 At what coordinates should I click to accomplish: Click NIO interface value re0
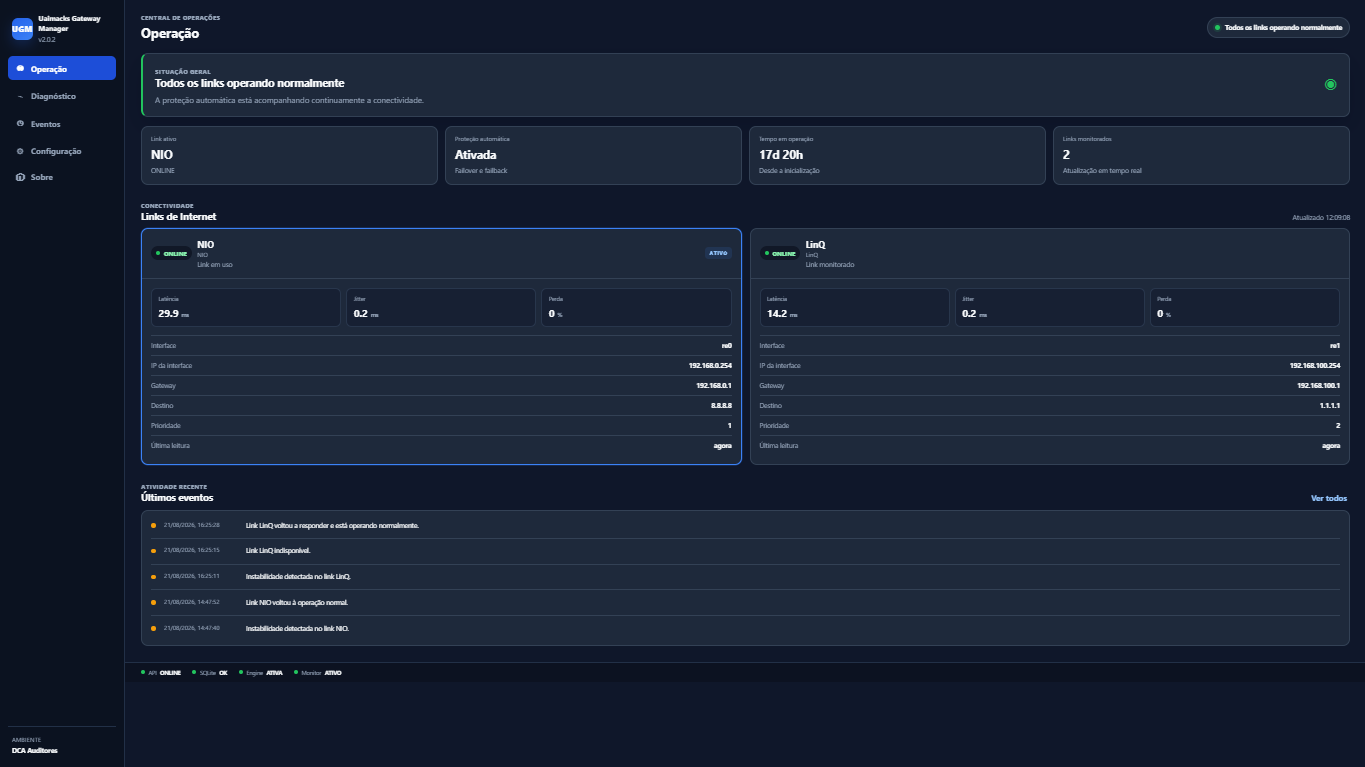coord(727,346)
